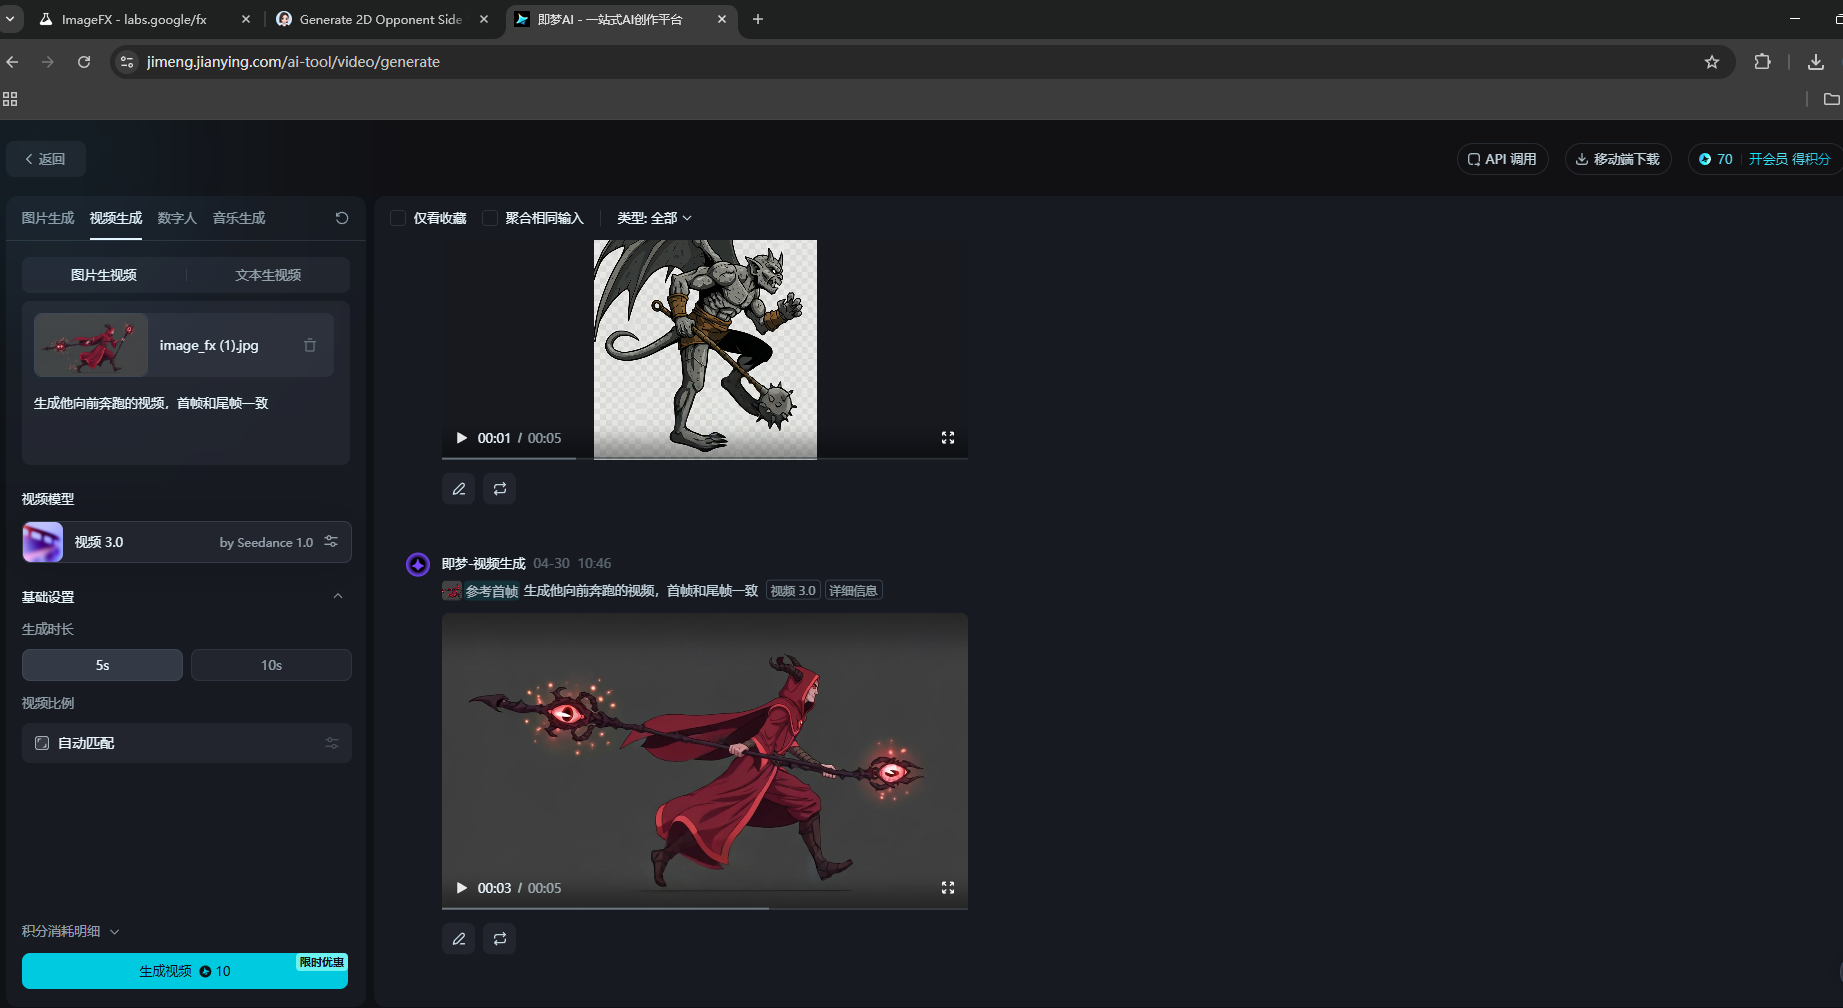Click edit pencil under gargoyle video
This screenshot has width=1843, height=1008.
458,489
